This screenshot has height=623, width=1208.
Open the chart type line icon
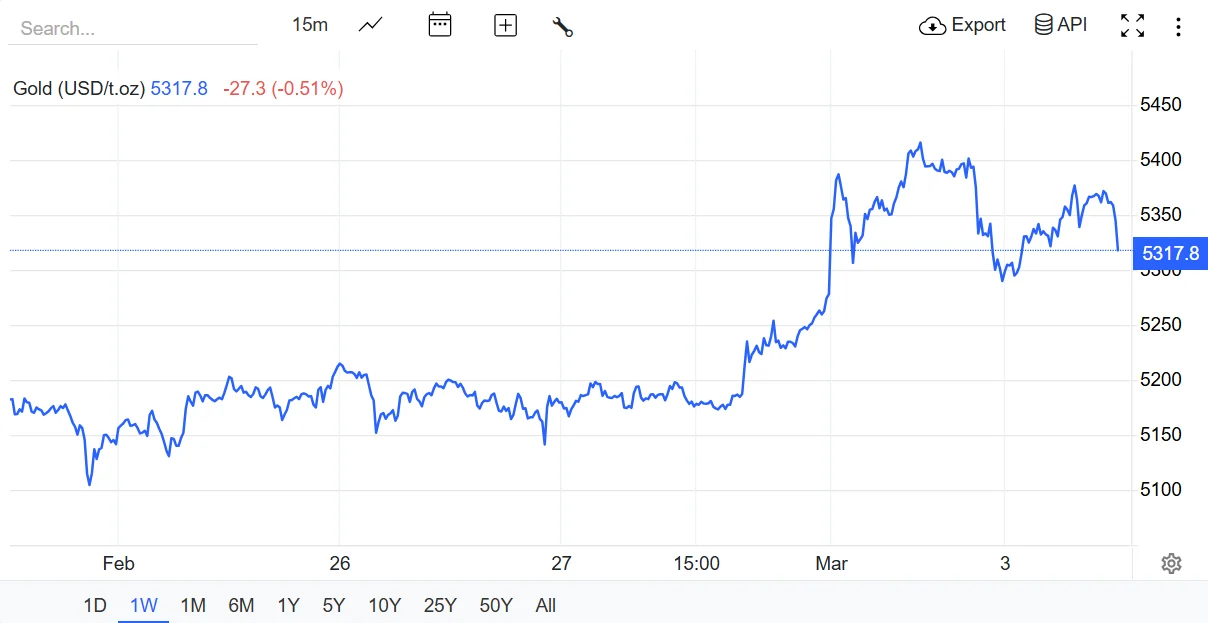click(370, 25)
